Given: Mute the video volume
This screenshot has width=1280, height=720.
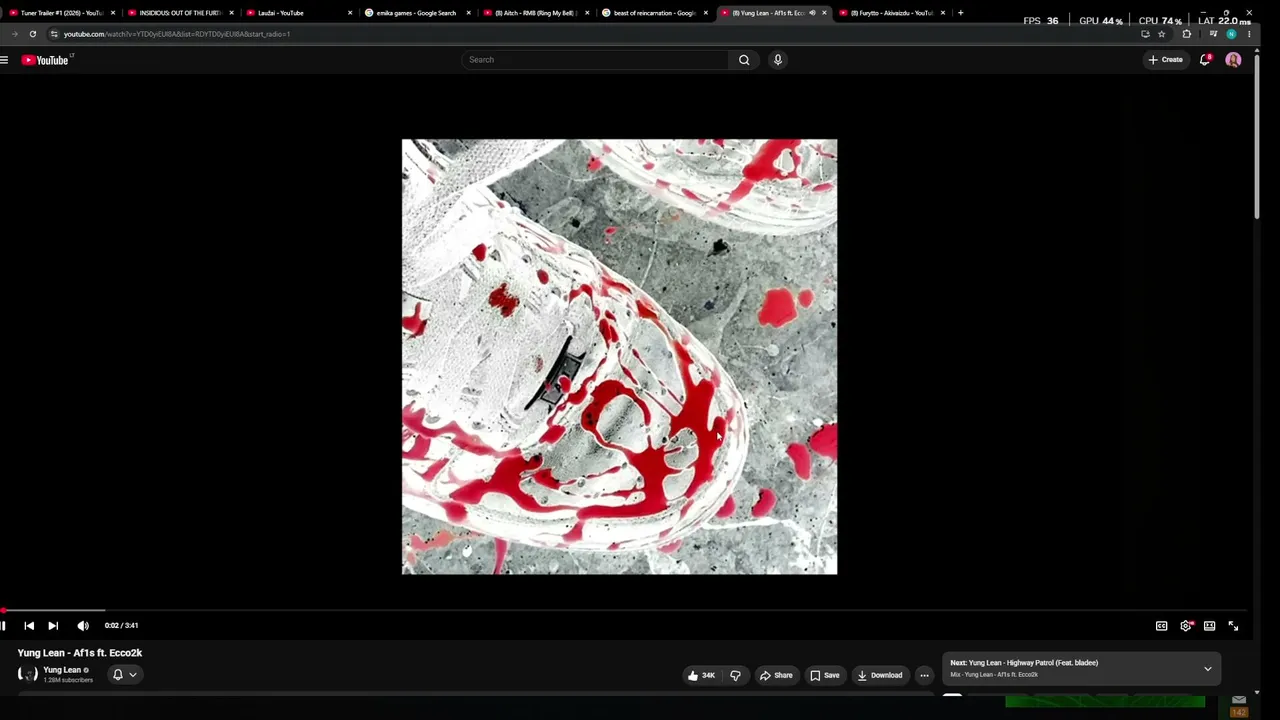Looking at the screenshot, I should tap(83, 626).
